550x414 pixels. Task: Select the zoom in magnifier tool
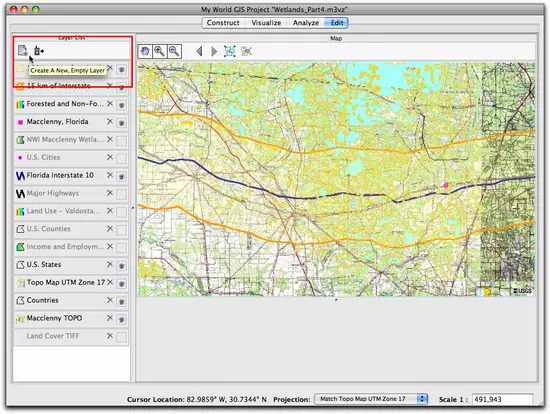[160, 52]
